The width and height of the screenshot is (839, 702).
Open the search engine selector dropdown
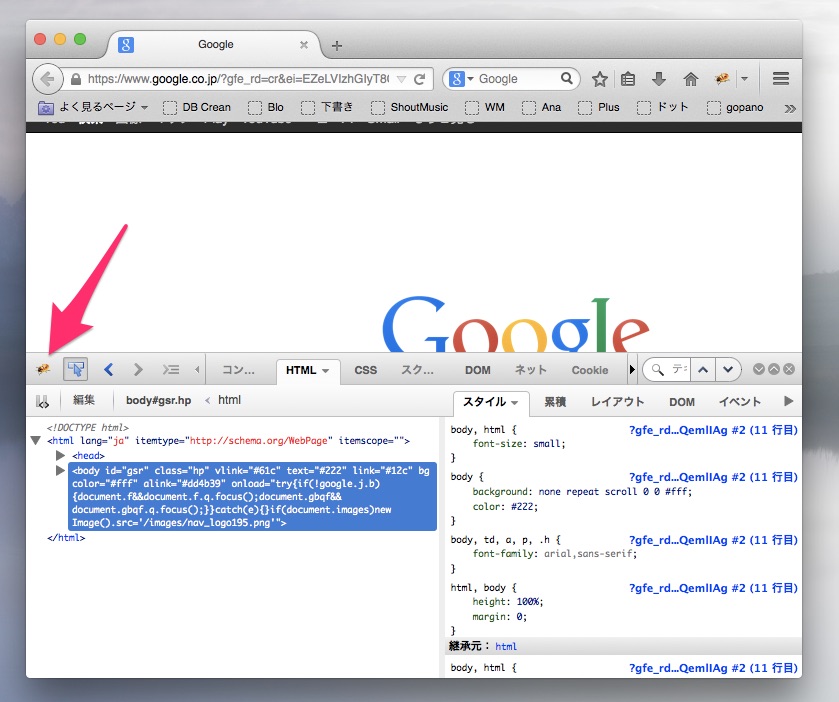tap(461, 79)
